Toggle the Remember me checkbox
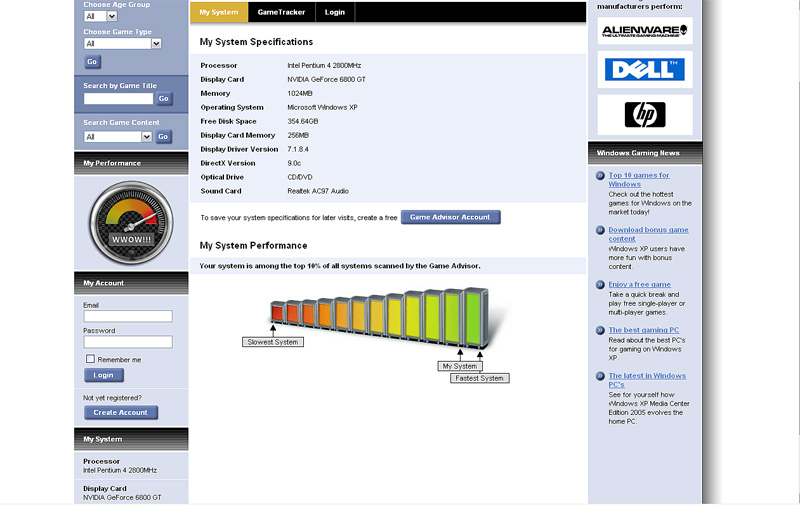This screenshot has width=800, height=505. point(90,359)
